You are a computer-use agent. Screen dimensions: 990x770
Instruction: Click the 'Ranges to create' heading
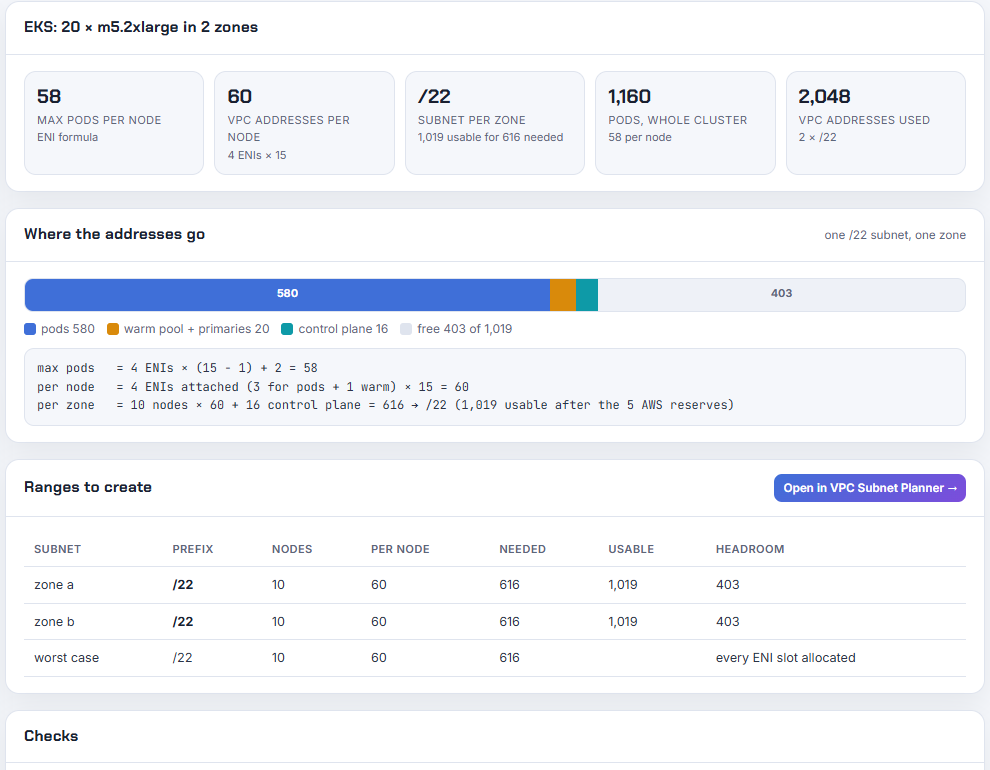coord(88,487)
